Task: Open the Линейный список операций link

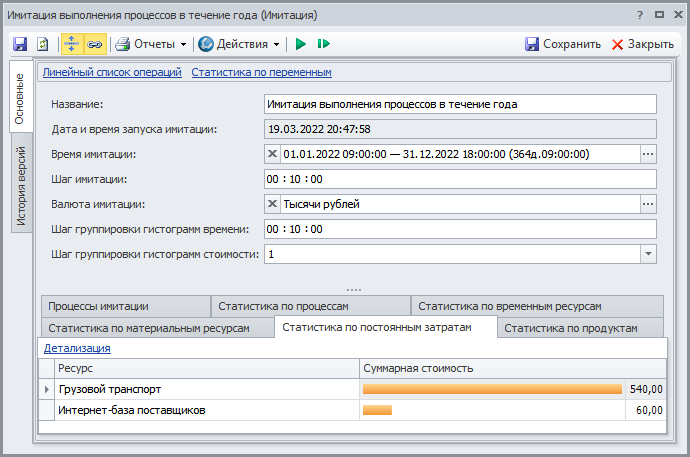Action: tap(112, 72)
